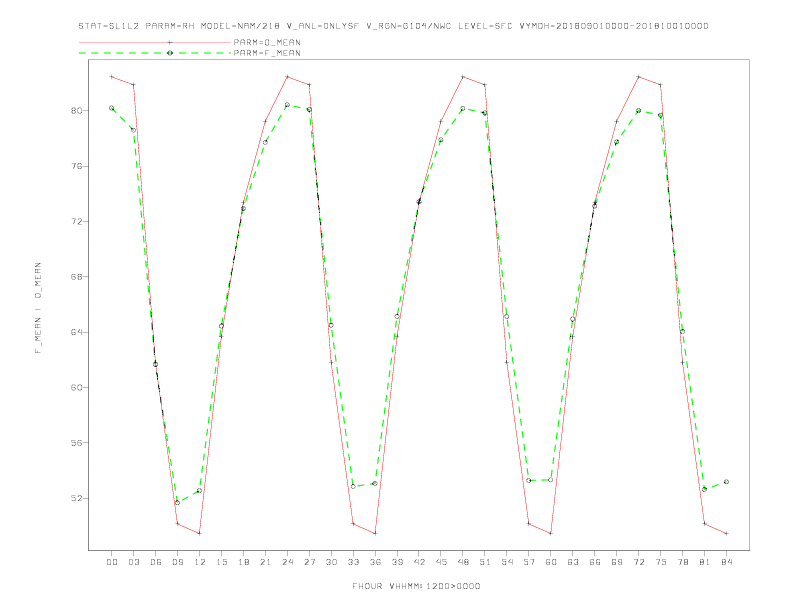
Task: Click the x-axis tick label 21
Action: coord(265,562)
